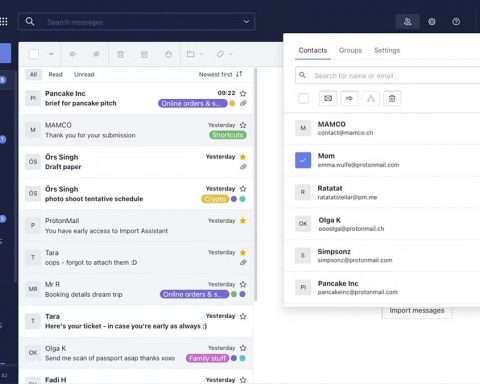Focus the Search messages field
The image size is (480, 384).
tap(137, 22)
